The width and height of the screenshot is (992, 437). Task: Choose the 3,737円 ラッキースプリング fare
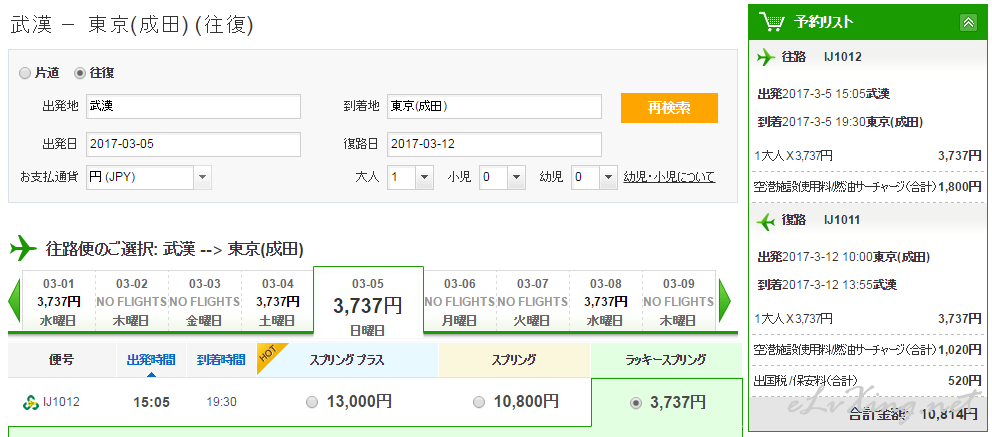[636, 403]
